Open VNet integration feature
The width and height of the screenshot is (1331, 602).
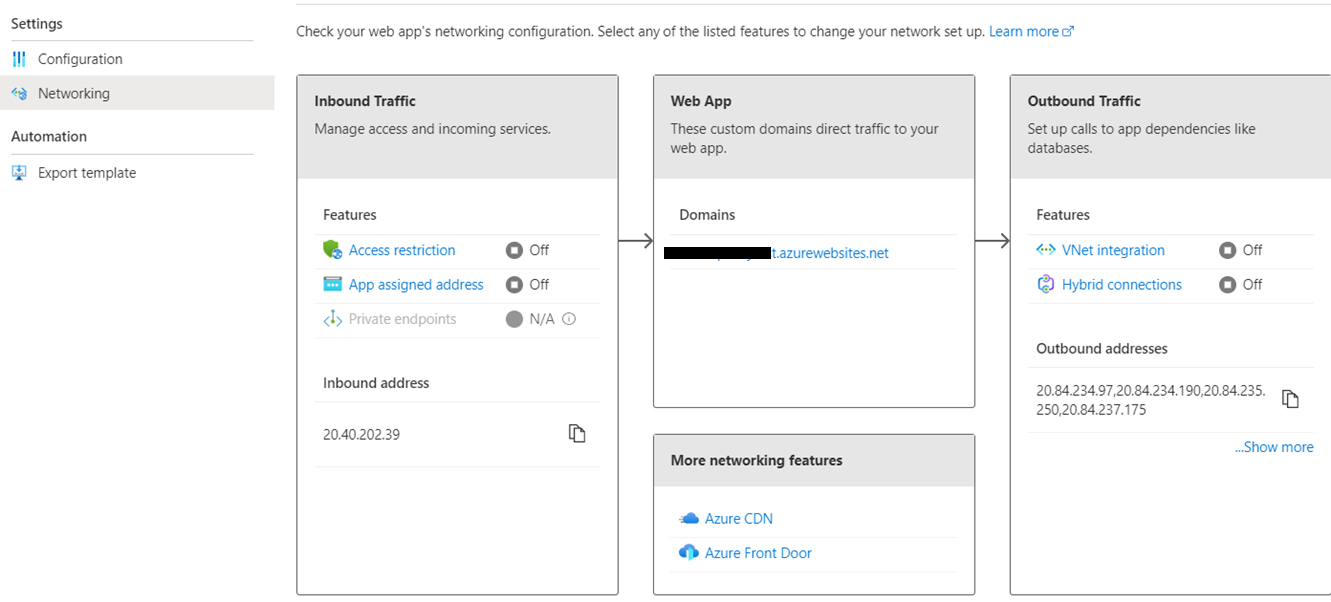(x=1113, y=250)
